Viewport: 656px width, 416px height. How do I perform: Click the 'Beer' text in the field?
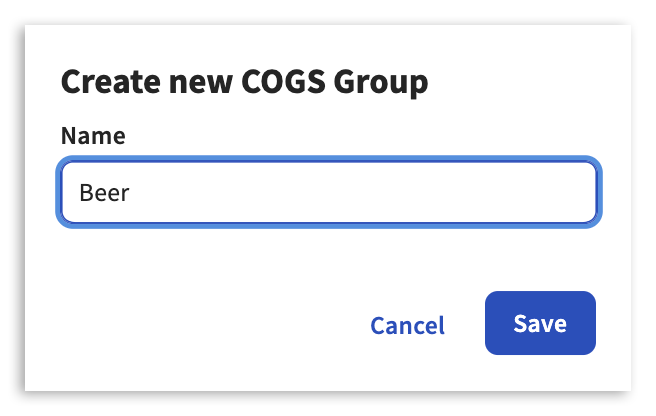[104, 192]
